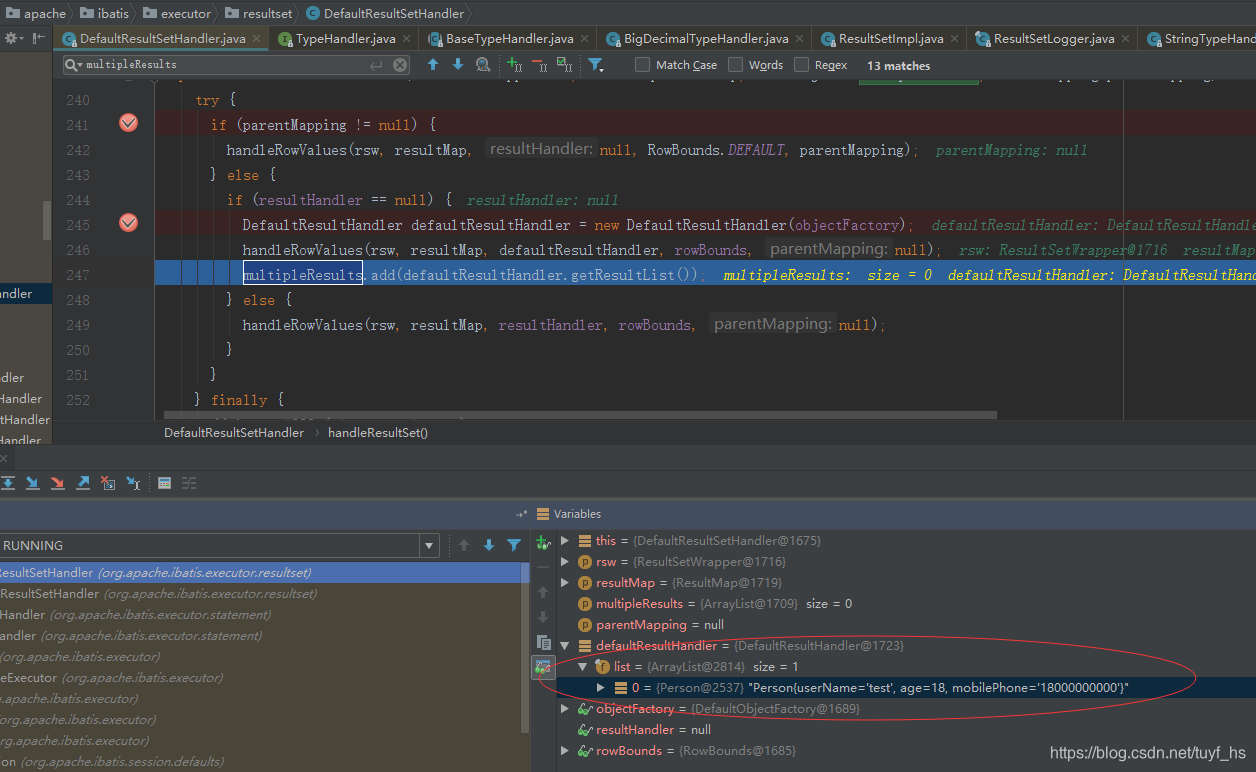Open search filter funnel in find bar
The height and width of the screenshot is (772, 1256).
coord(595,65)
